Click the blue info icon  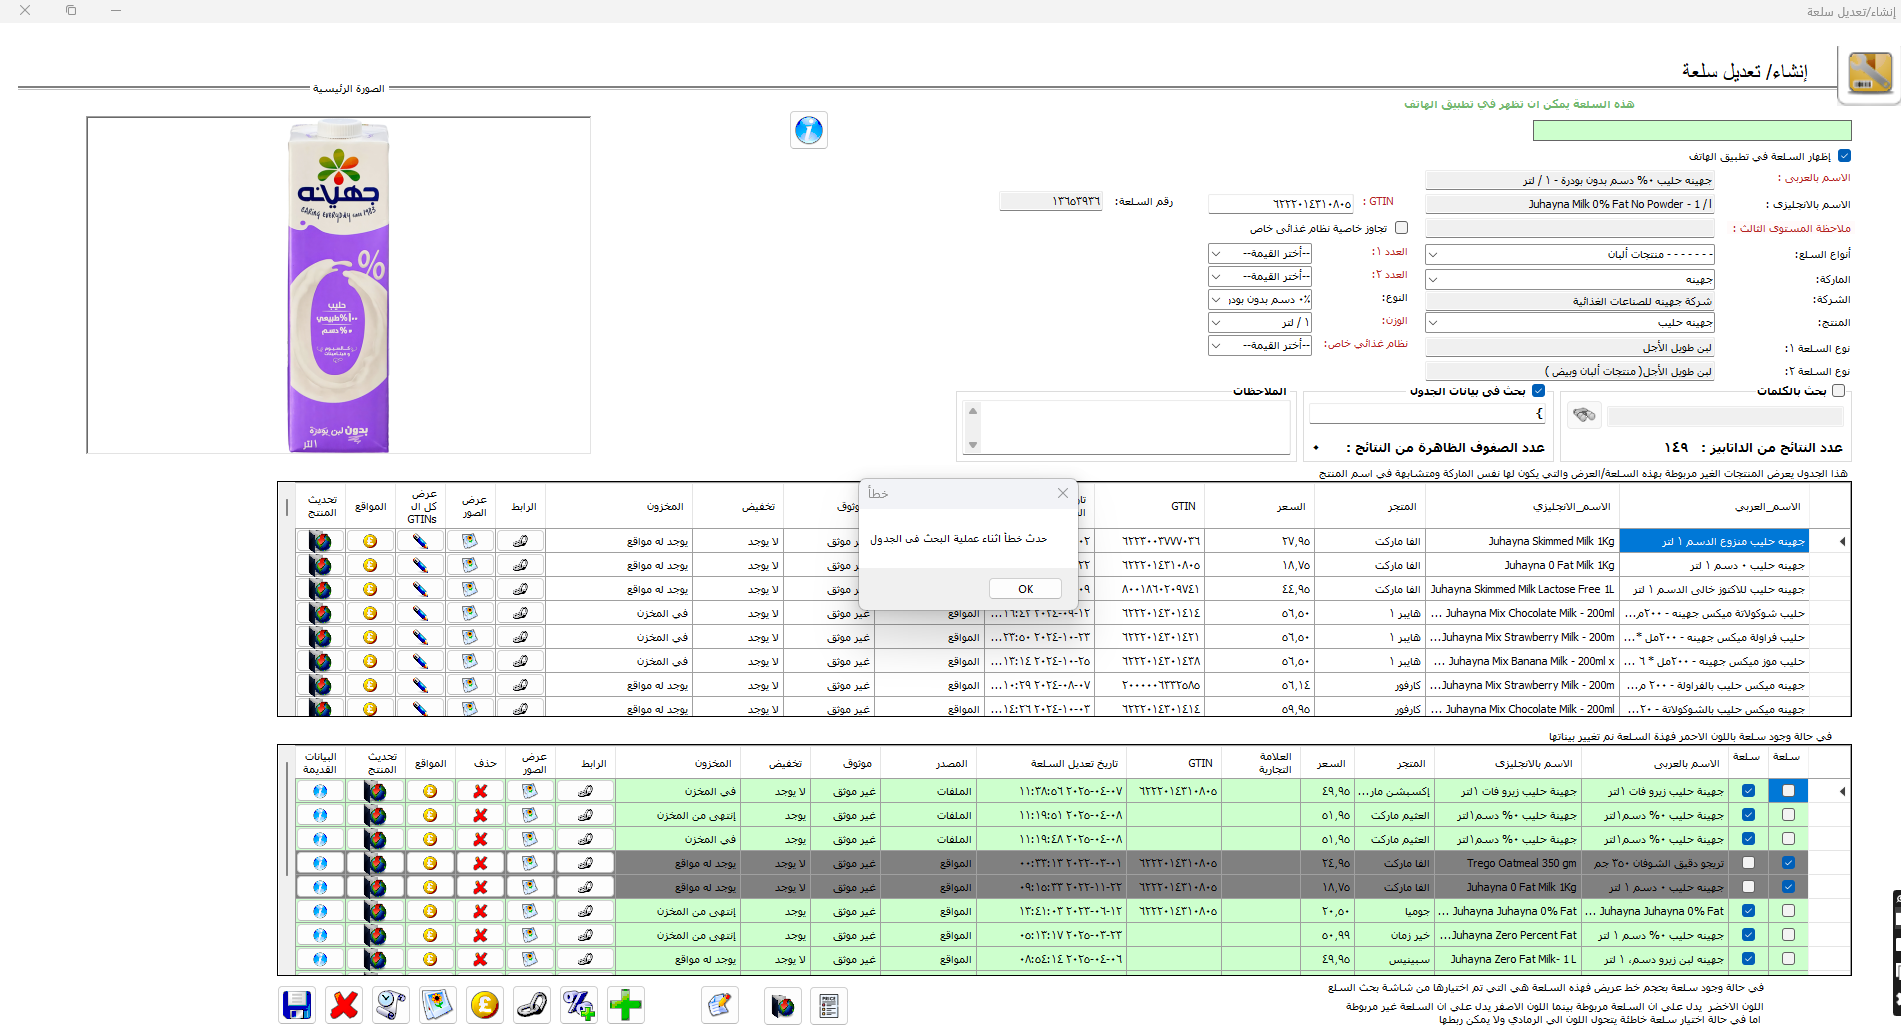point(808,130)
